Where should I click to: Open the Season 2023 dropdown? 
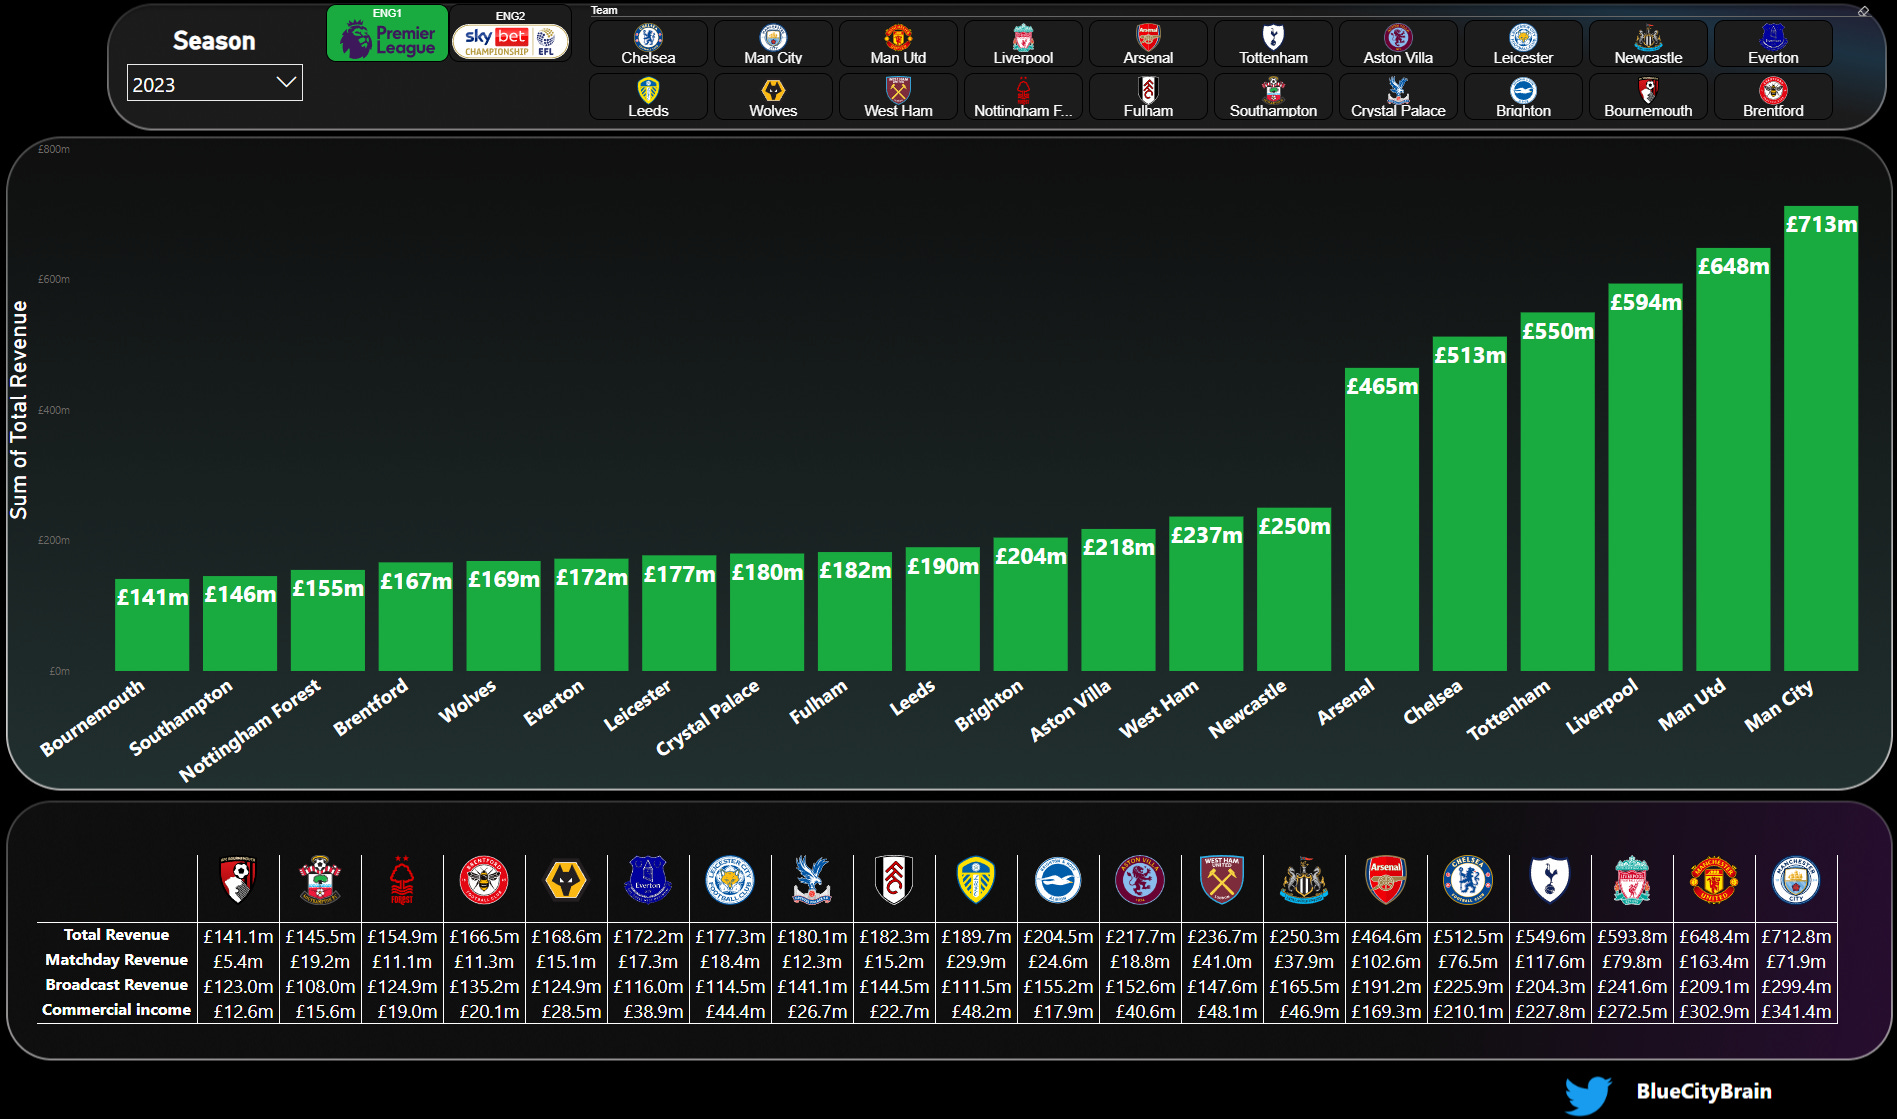tap(214, 84)
